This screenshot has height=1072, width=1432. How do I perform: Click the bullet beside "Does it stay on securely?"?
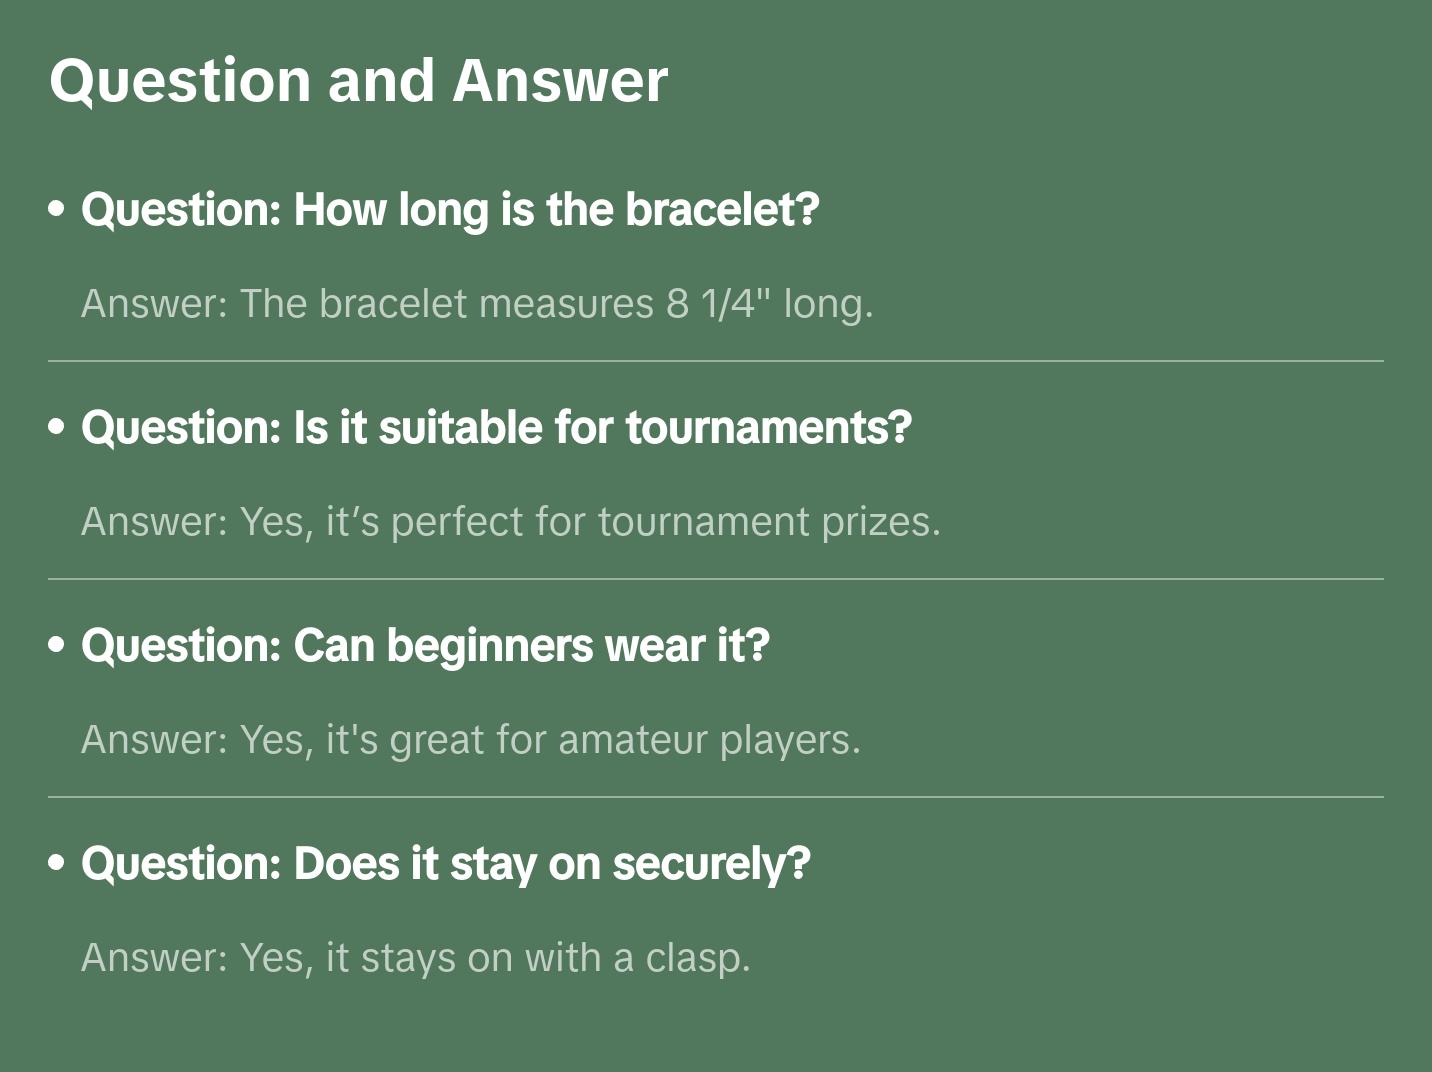click(x=57, y=864)
